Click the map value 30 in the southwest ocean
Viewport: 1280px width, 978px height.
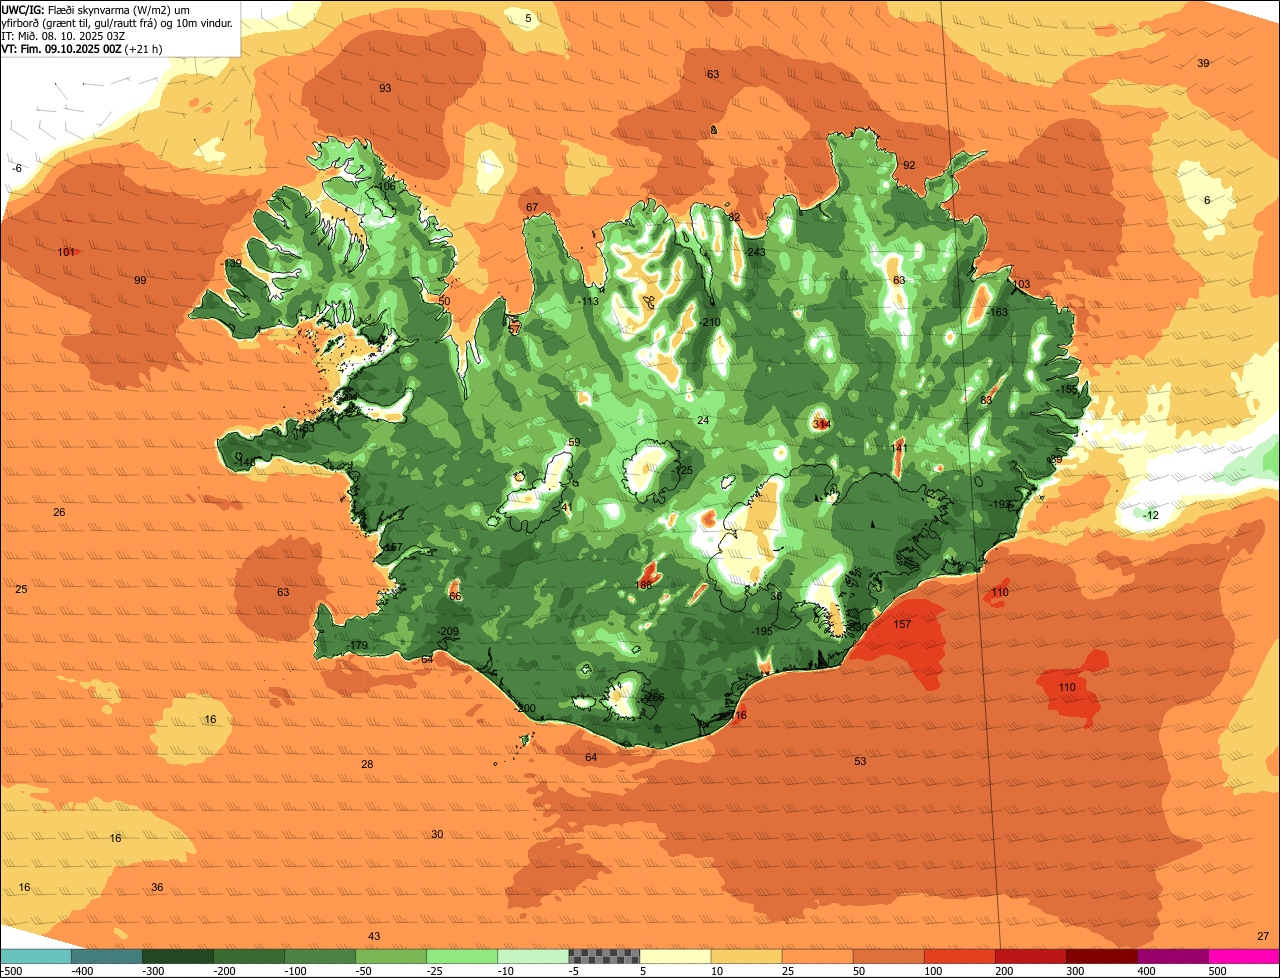pos(437,834)
